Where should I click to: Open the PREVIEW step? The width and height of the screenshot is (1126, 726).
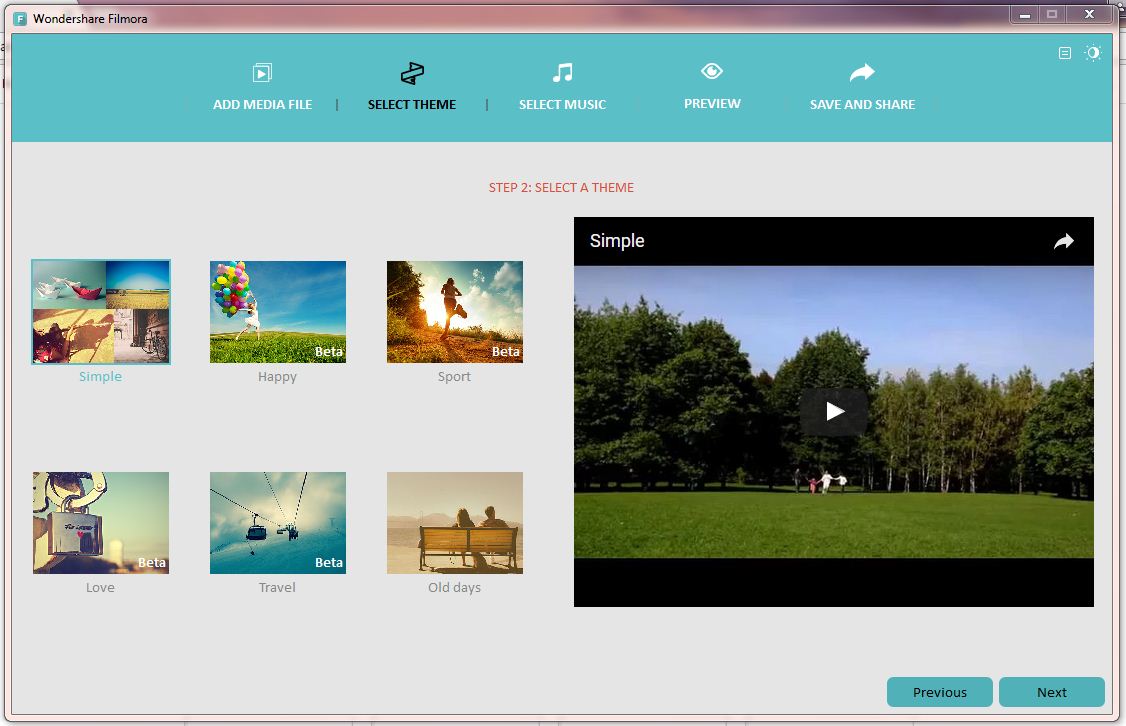[x=712, y=102]
